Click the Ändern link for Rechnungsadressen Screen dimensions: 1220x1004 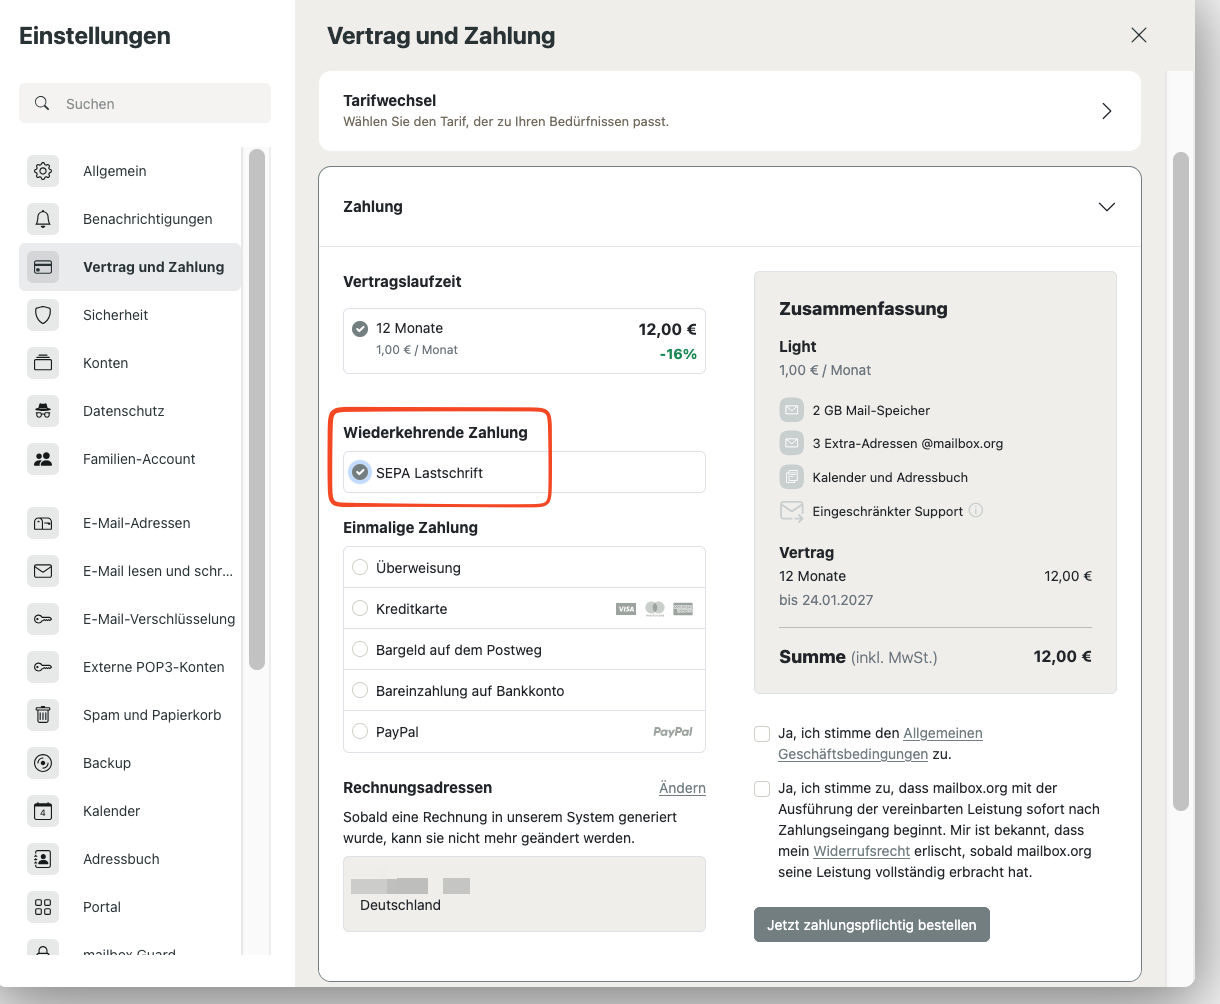pyautogui.click(x=682, y=788)
